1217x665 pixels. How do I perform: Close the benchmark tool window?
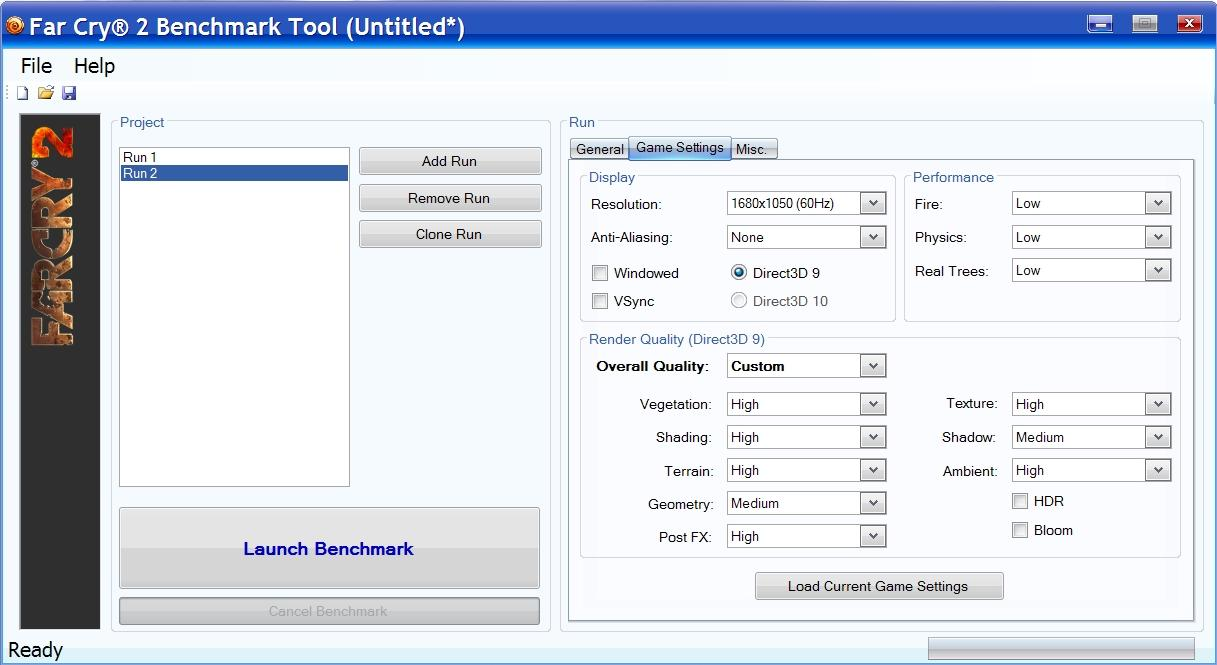[1189, 24]
